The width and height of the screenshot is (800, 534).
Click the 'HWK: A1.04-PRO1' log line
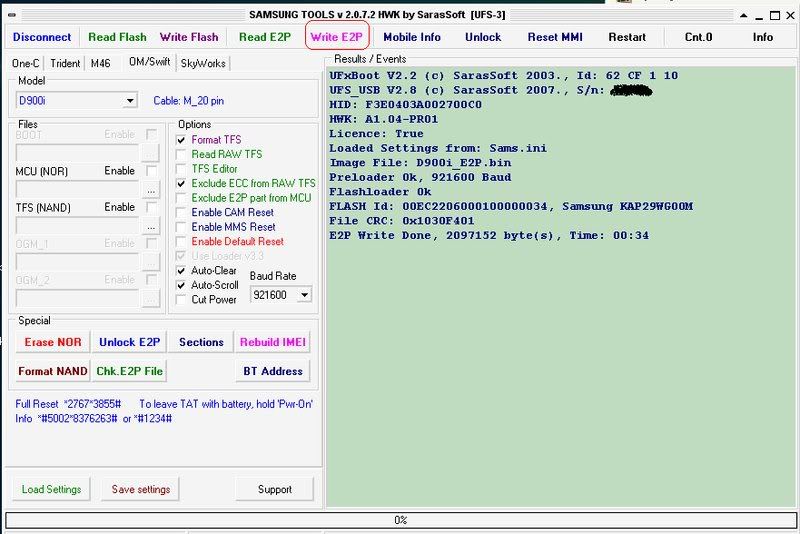pos(384,119)
